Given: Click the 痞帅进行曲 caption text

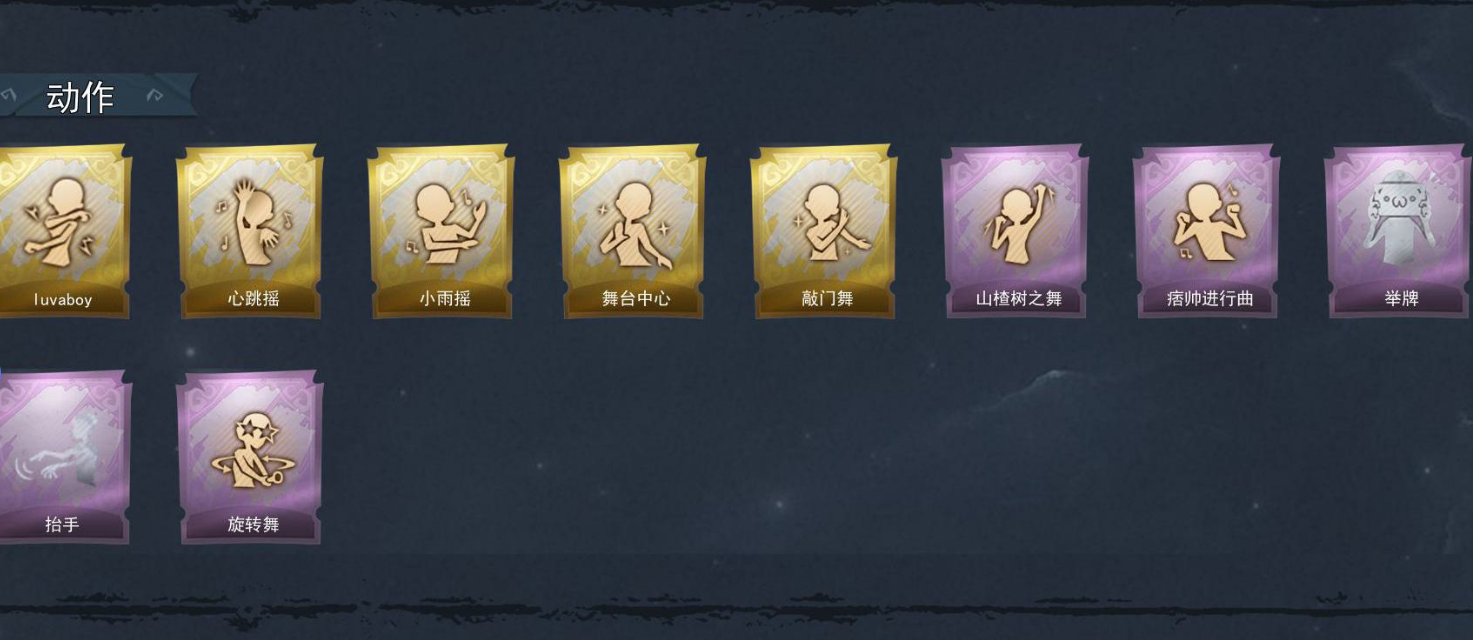Looking at the screenshot, I should (x=1210, y=299).
